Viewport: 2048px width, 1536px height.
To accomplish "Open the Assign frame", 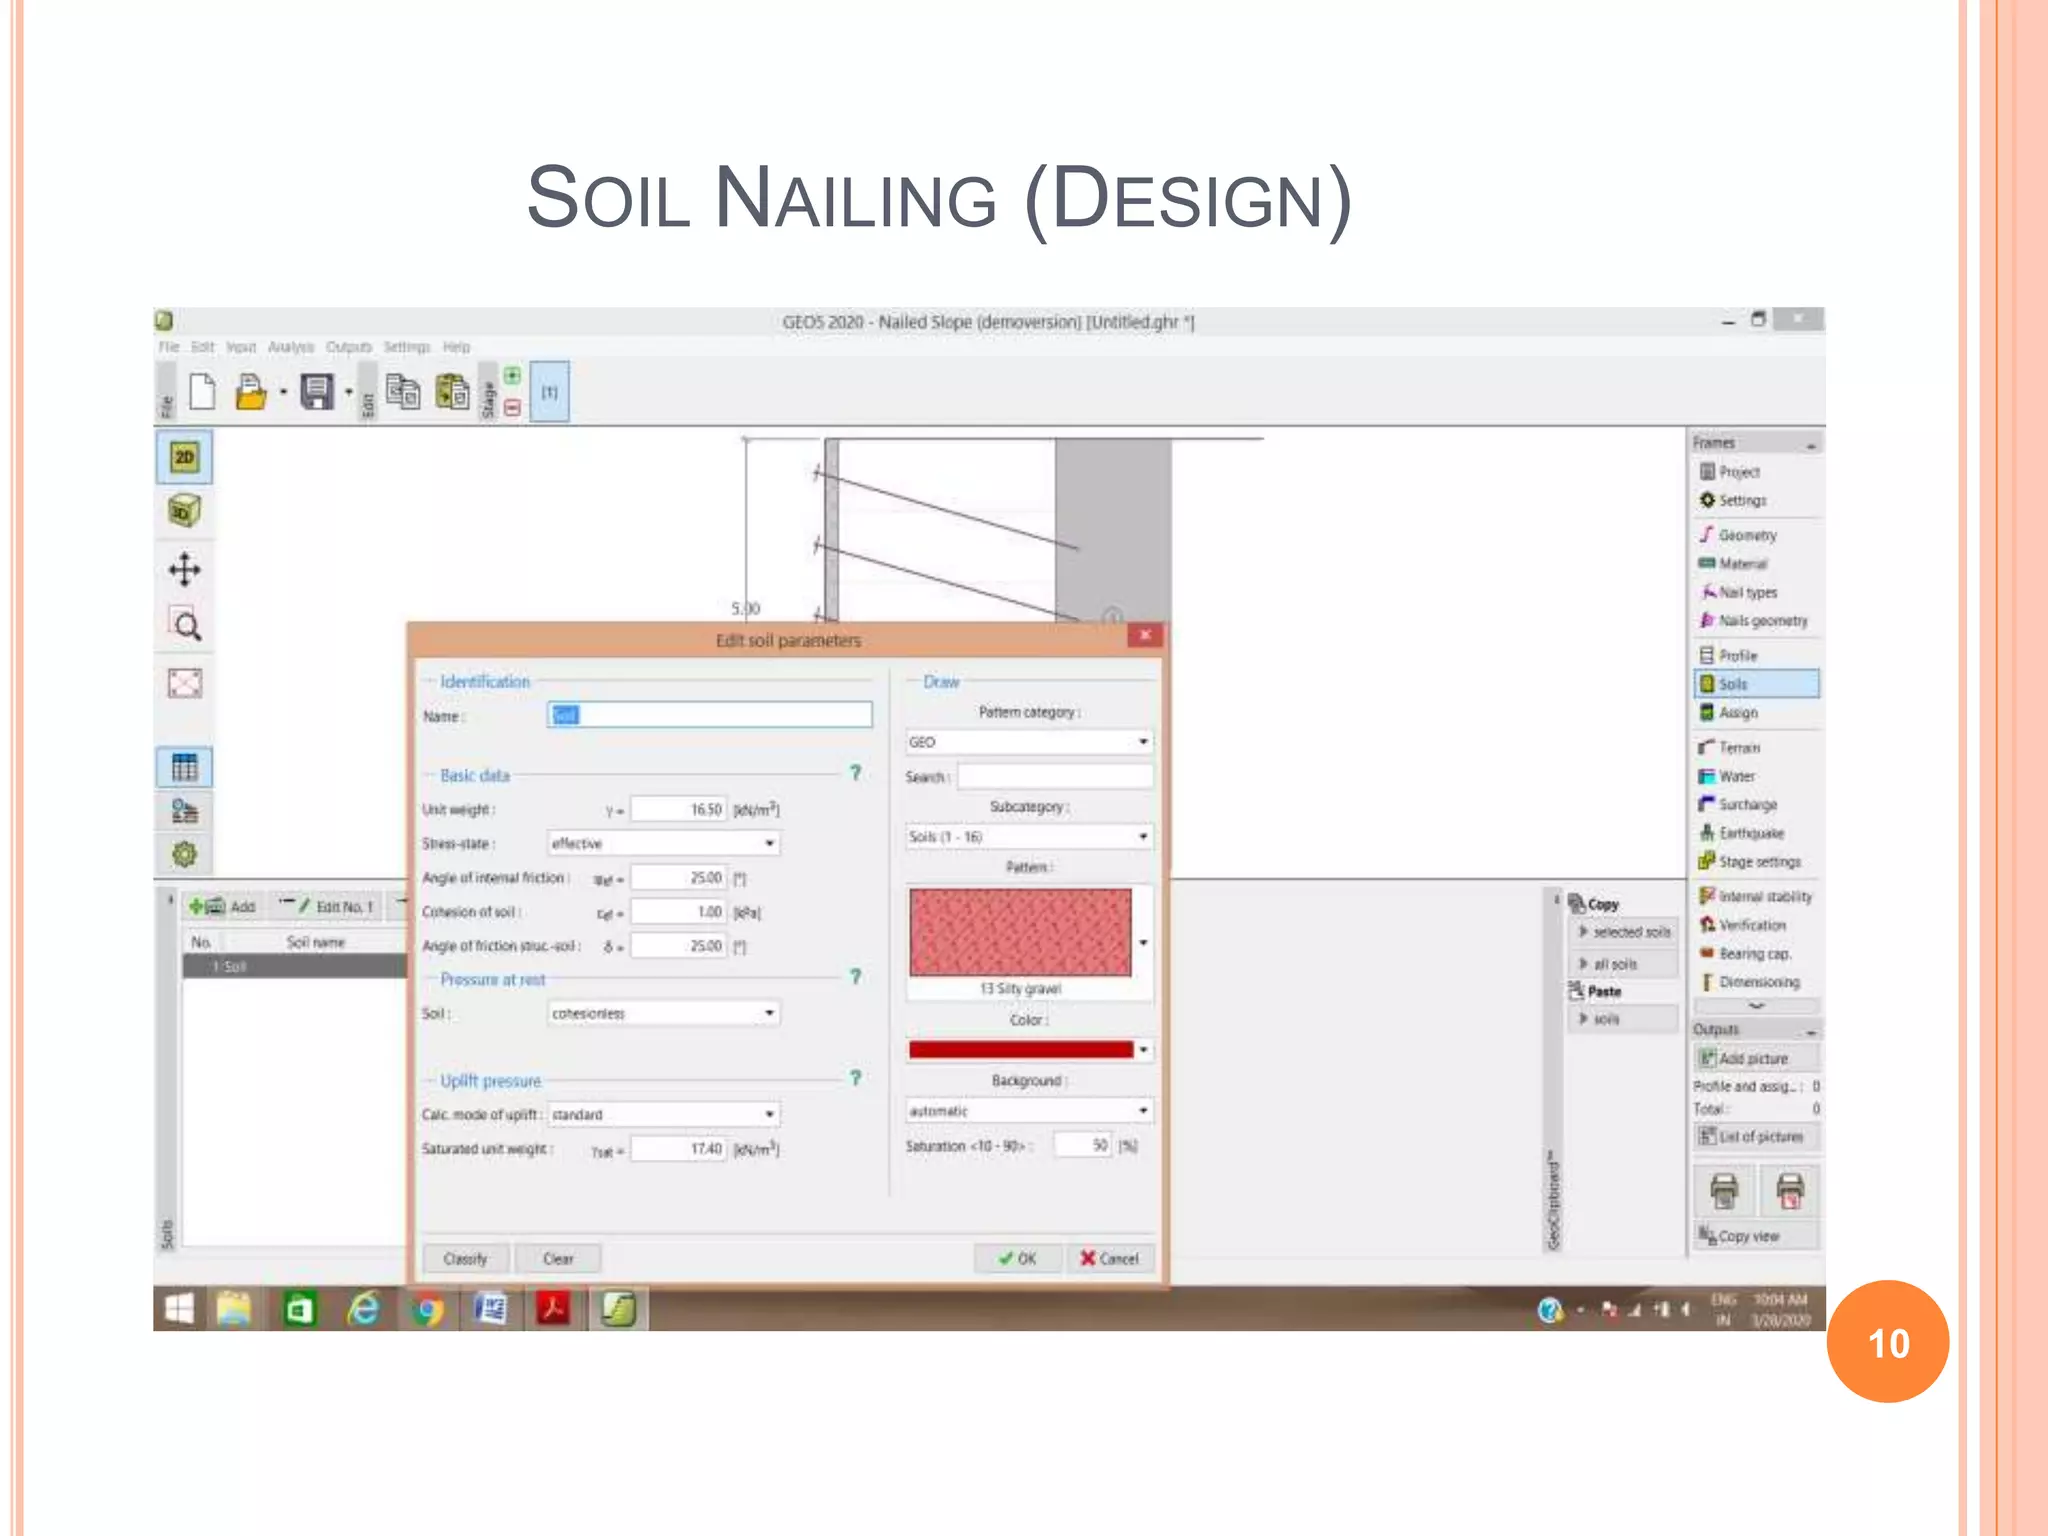I will (x=1737, y=712).
